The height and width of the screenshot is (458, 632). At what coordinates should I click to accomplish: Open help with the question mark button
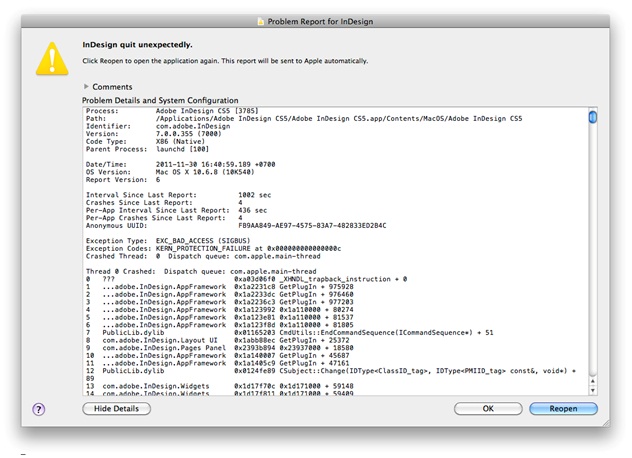[x=39, y=409]
